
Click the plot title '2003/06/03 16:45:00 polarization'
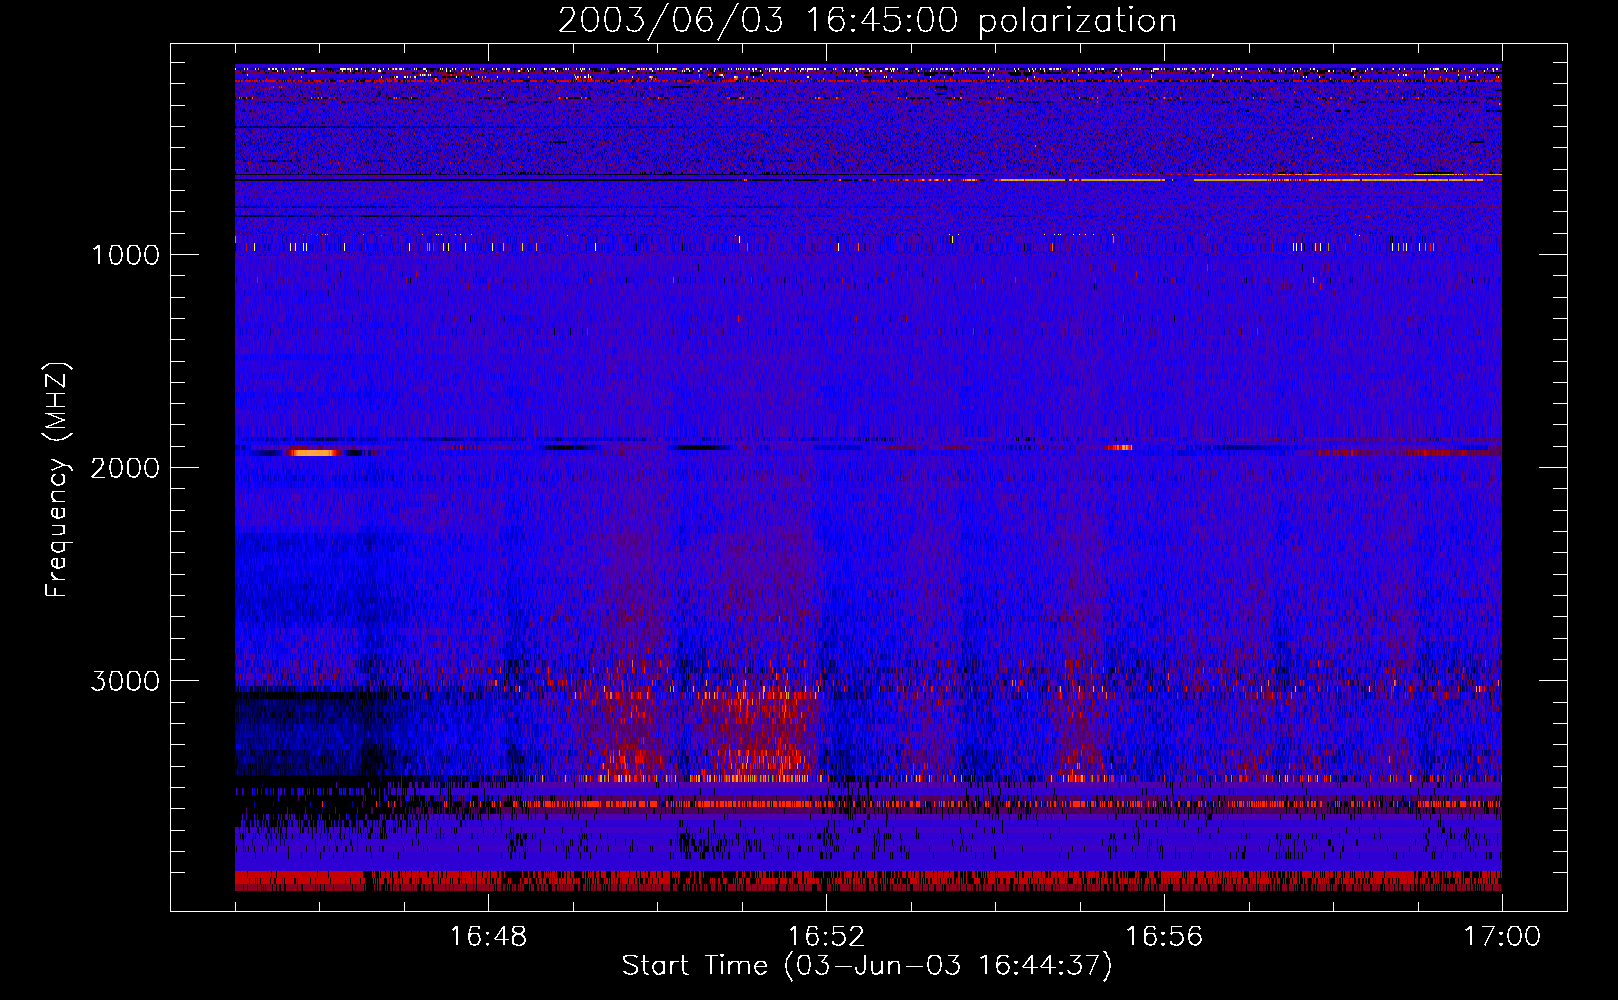tap(867, 21)
